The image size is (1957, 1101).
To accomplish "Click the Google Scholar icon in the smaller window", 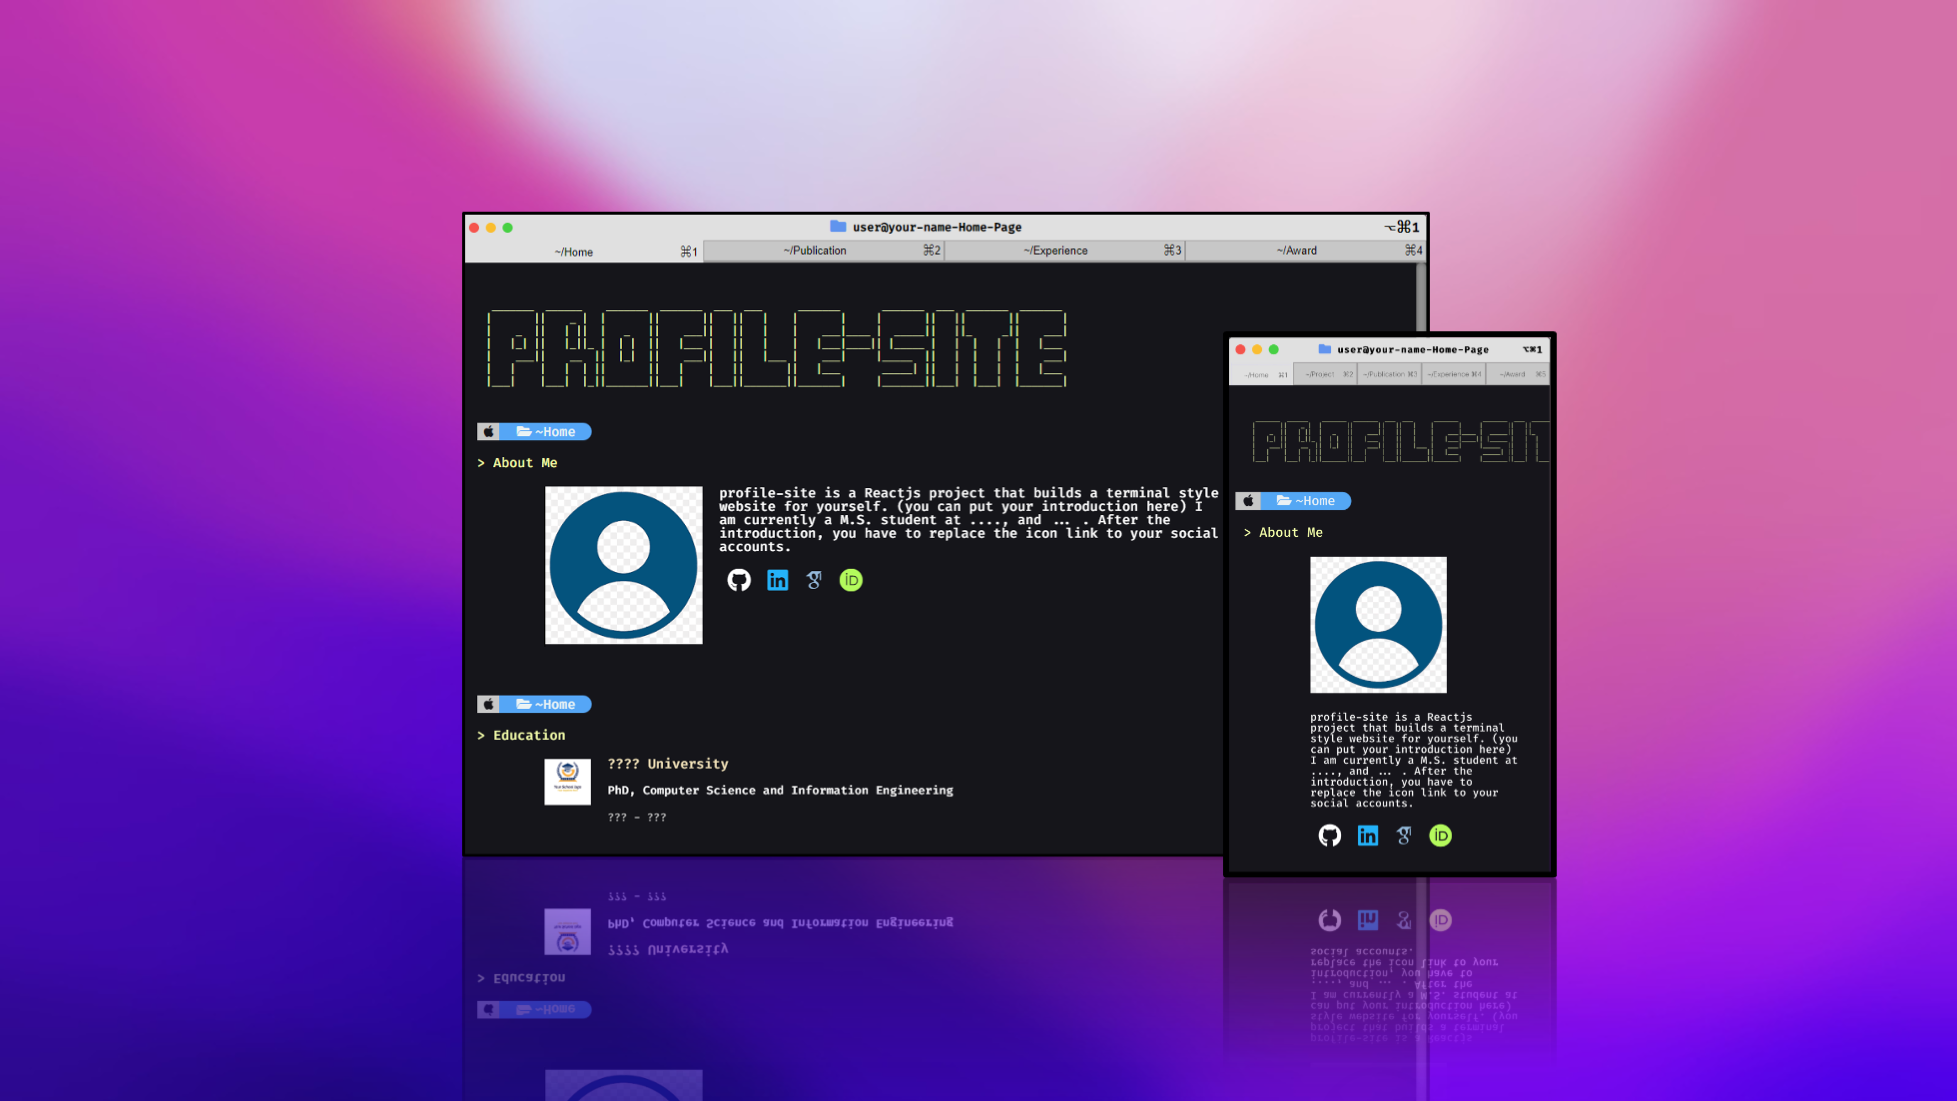I will click(1404, 835).
